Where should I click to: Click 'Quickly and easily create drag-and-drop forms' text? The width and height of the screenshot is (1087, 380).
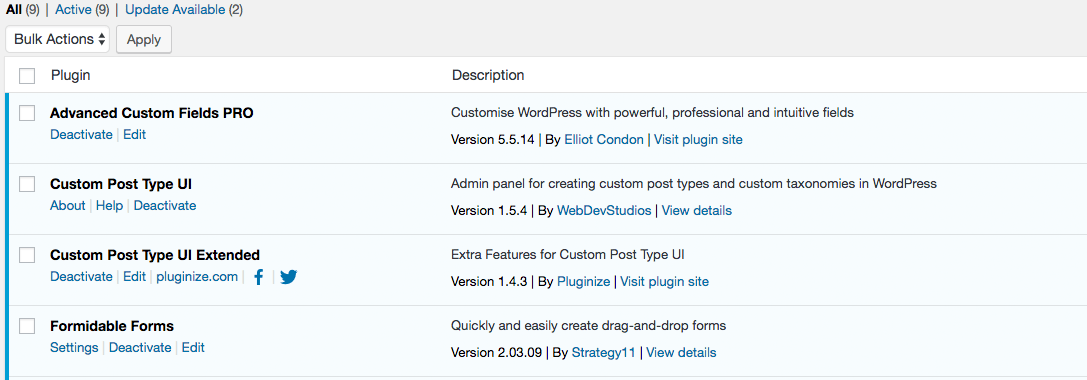[588, 325]
